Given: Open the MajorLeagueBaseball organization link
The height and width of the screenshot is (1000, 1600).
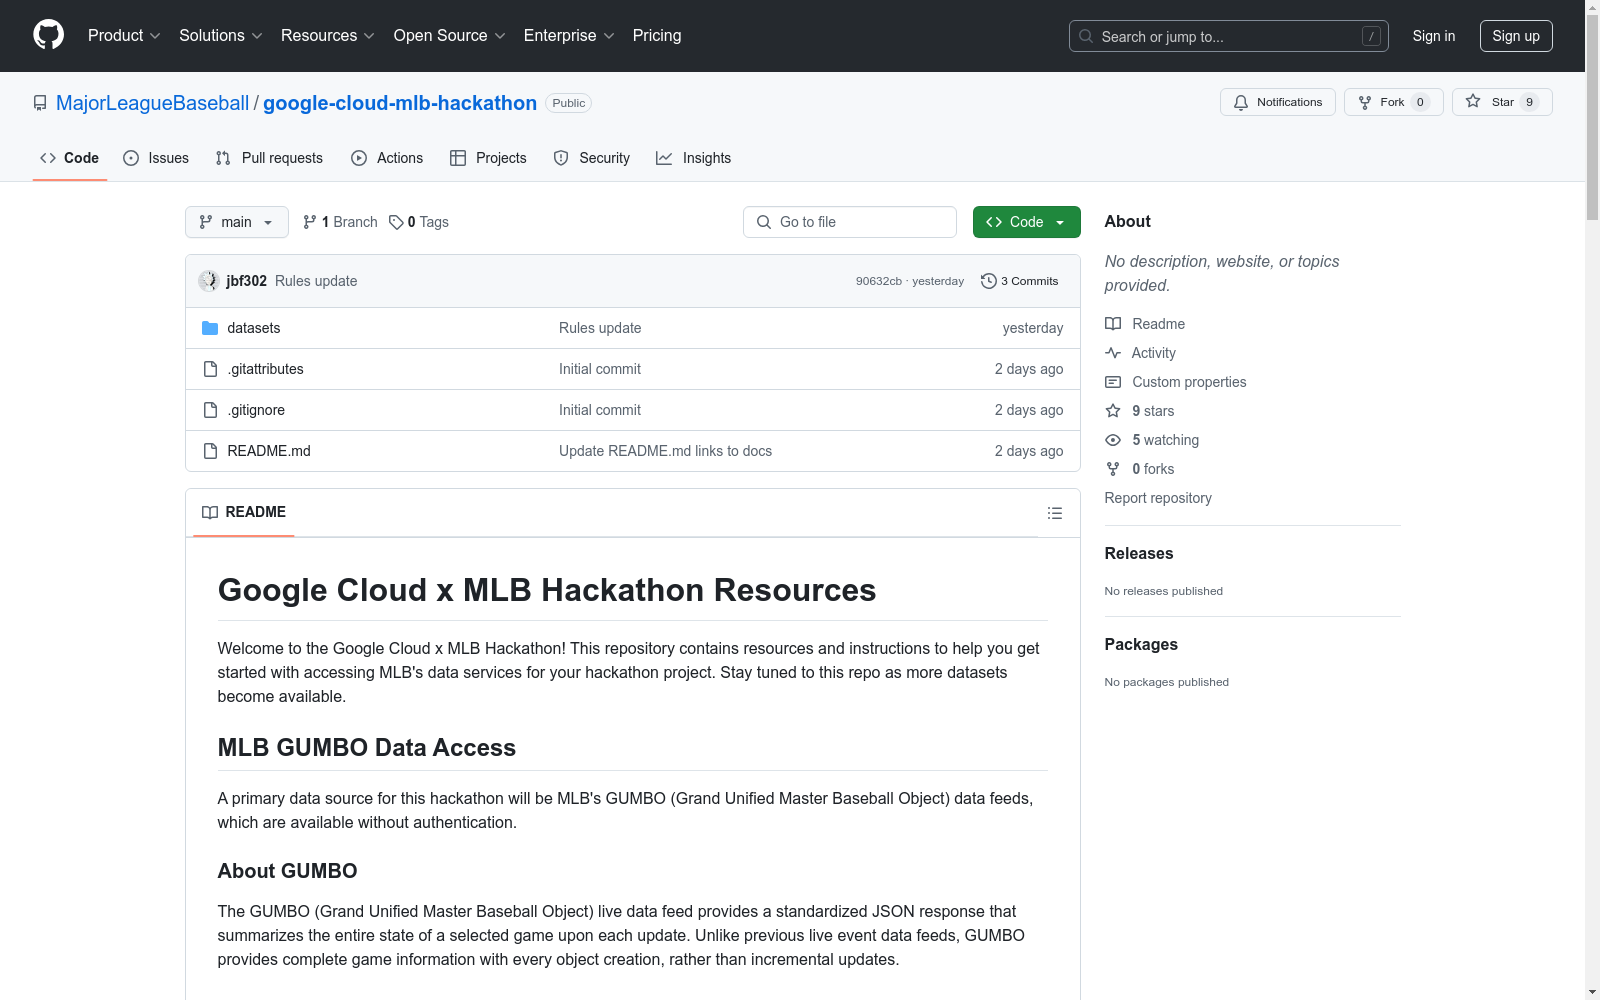Looking at the screenshot, I should pos(153,103).
